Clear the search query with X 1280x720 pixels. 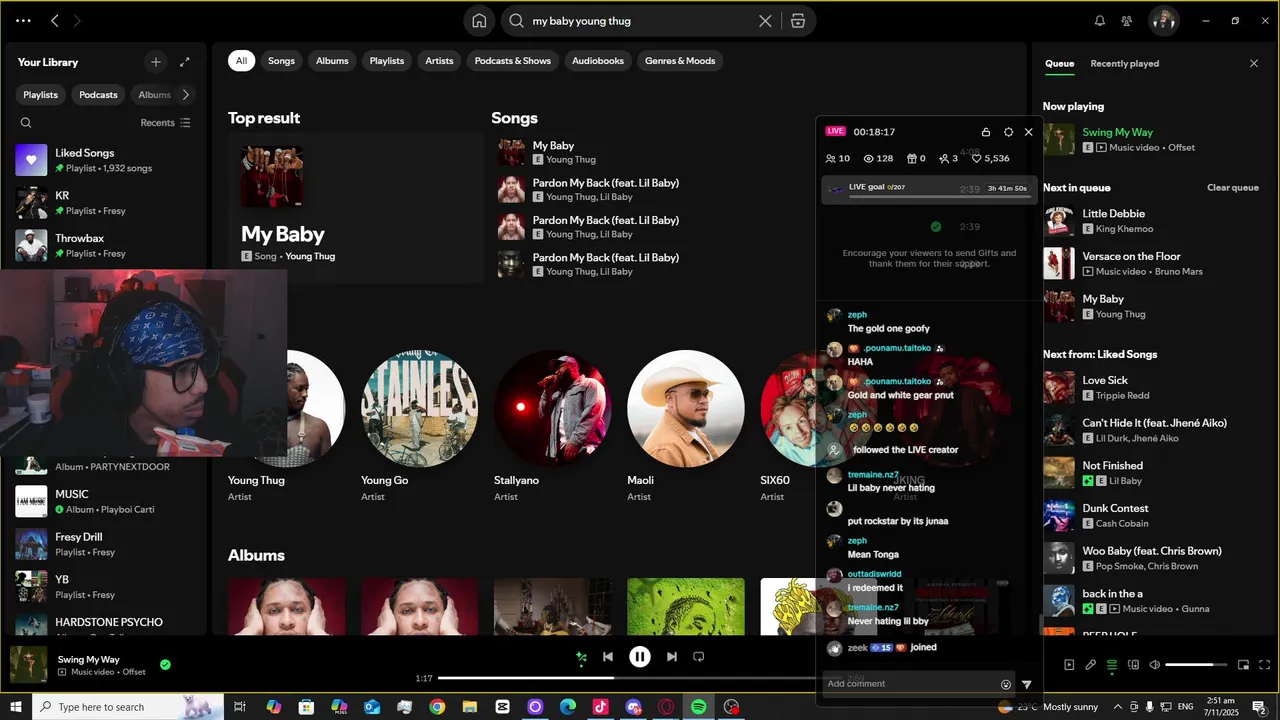point(765,20)
